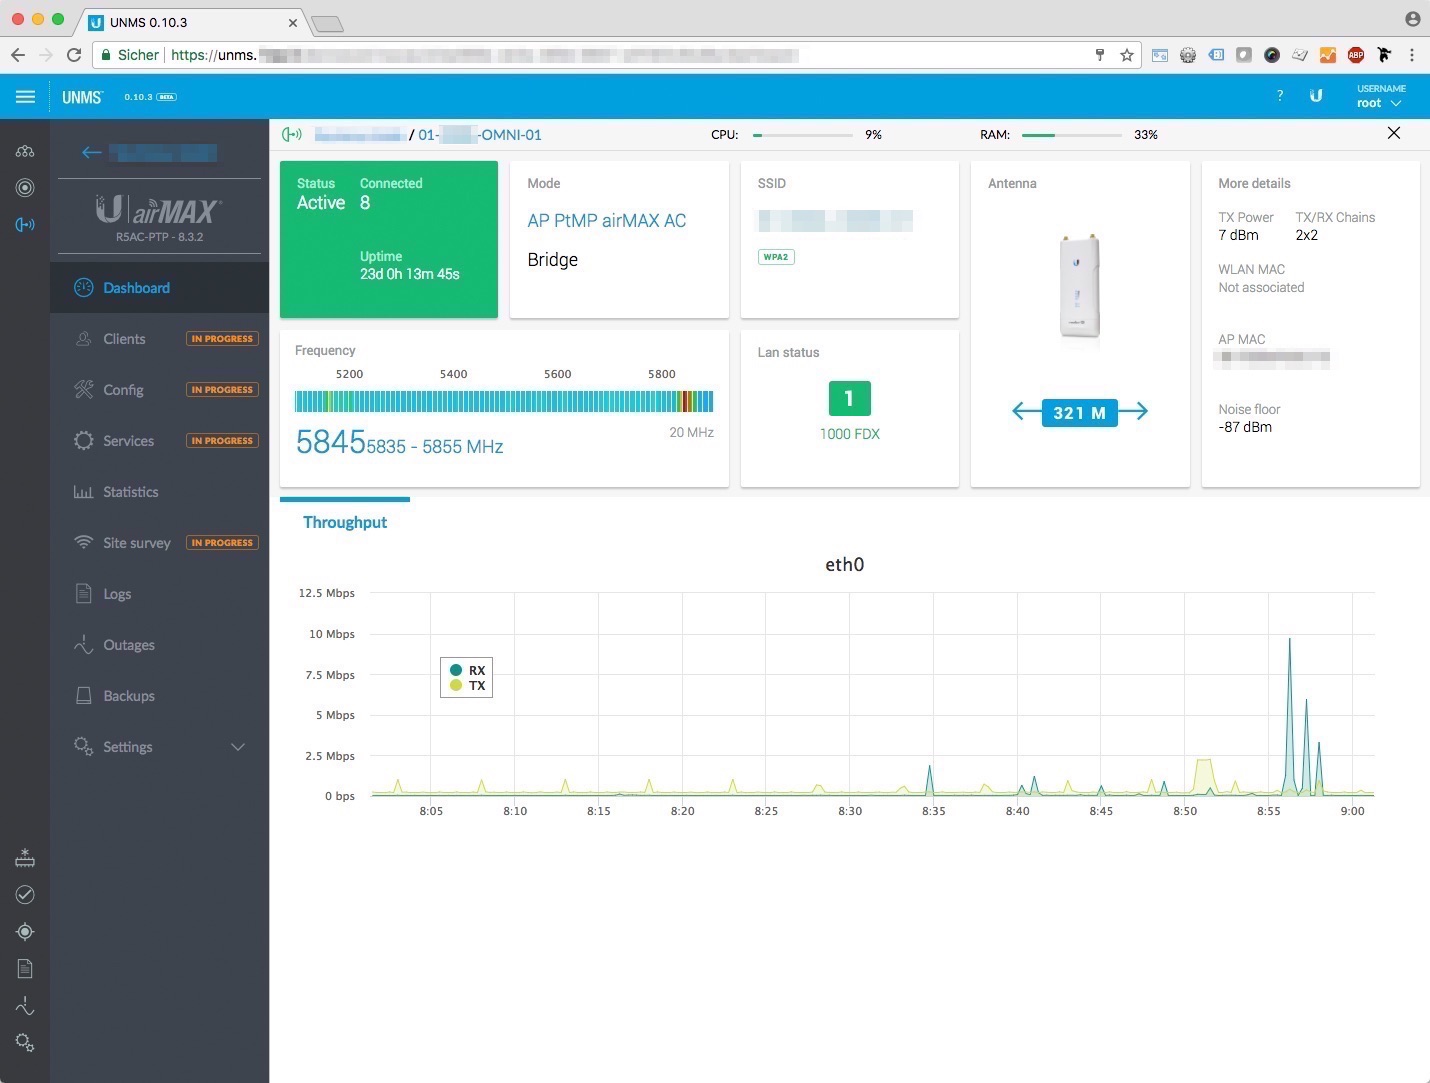Click the help question mark icon
The width and height of the screenshot is (1430, 1083).
point(1280,96)
